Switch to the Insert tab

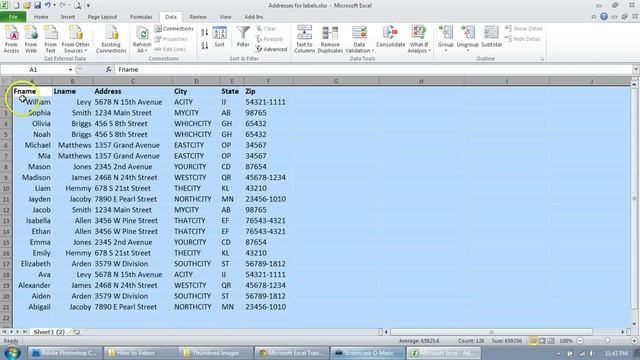click(68, 17)
